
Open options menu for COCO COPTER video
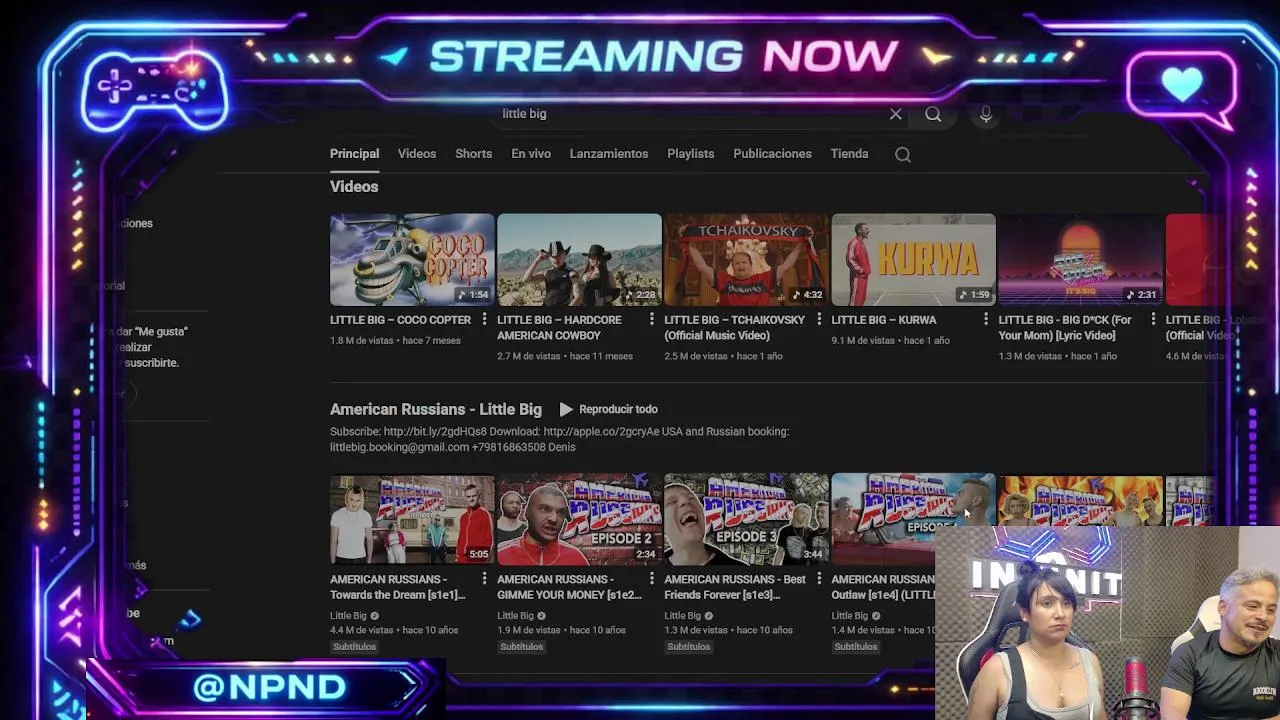(x=485, y=320)
